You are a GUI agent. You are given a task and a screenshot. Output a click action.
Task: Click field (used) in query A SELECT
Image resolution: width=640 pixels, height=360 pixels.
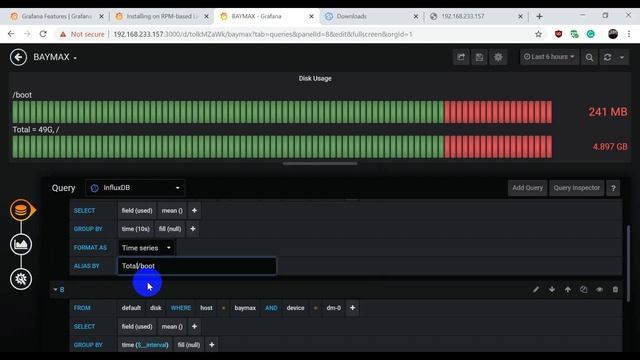pos(137,211)
